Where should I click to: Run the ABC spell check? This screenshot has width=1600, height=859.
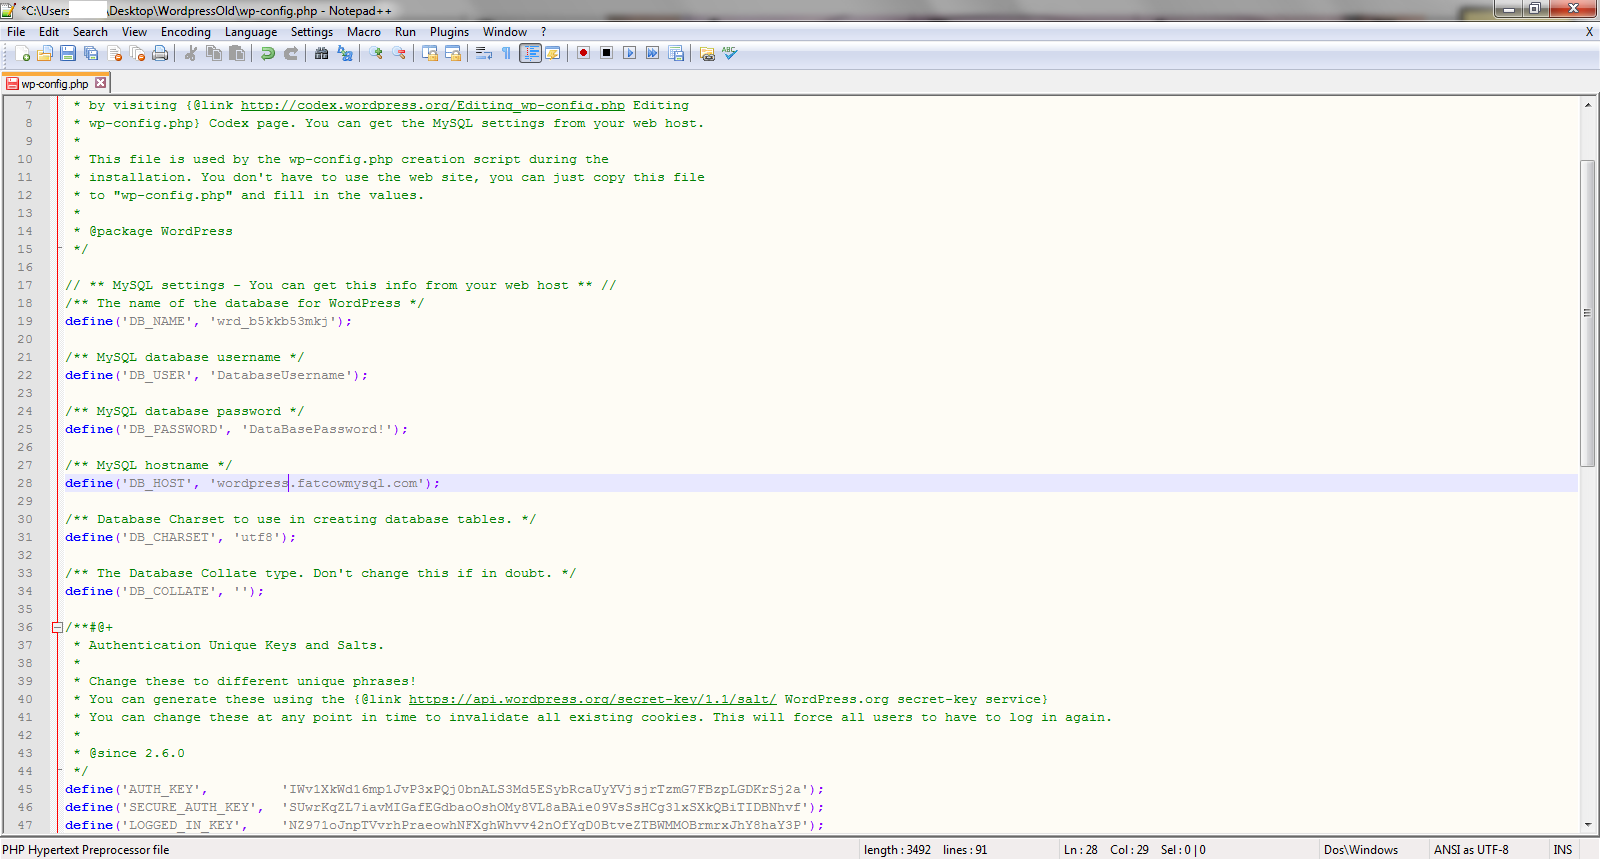pos(730,53)
